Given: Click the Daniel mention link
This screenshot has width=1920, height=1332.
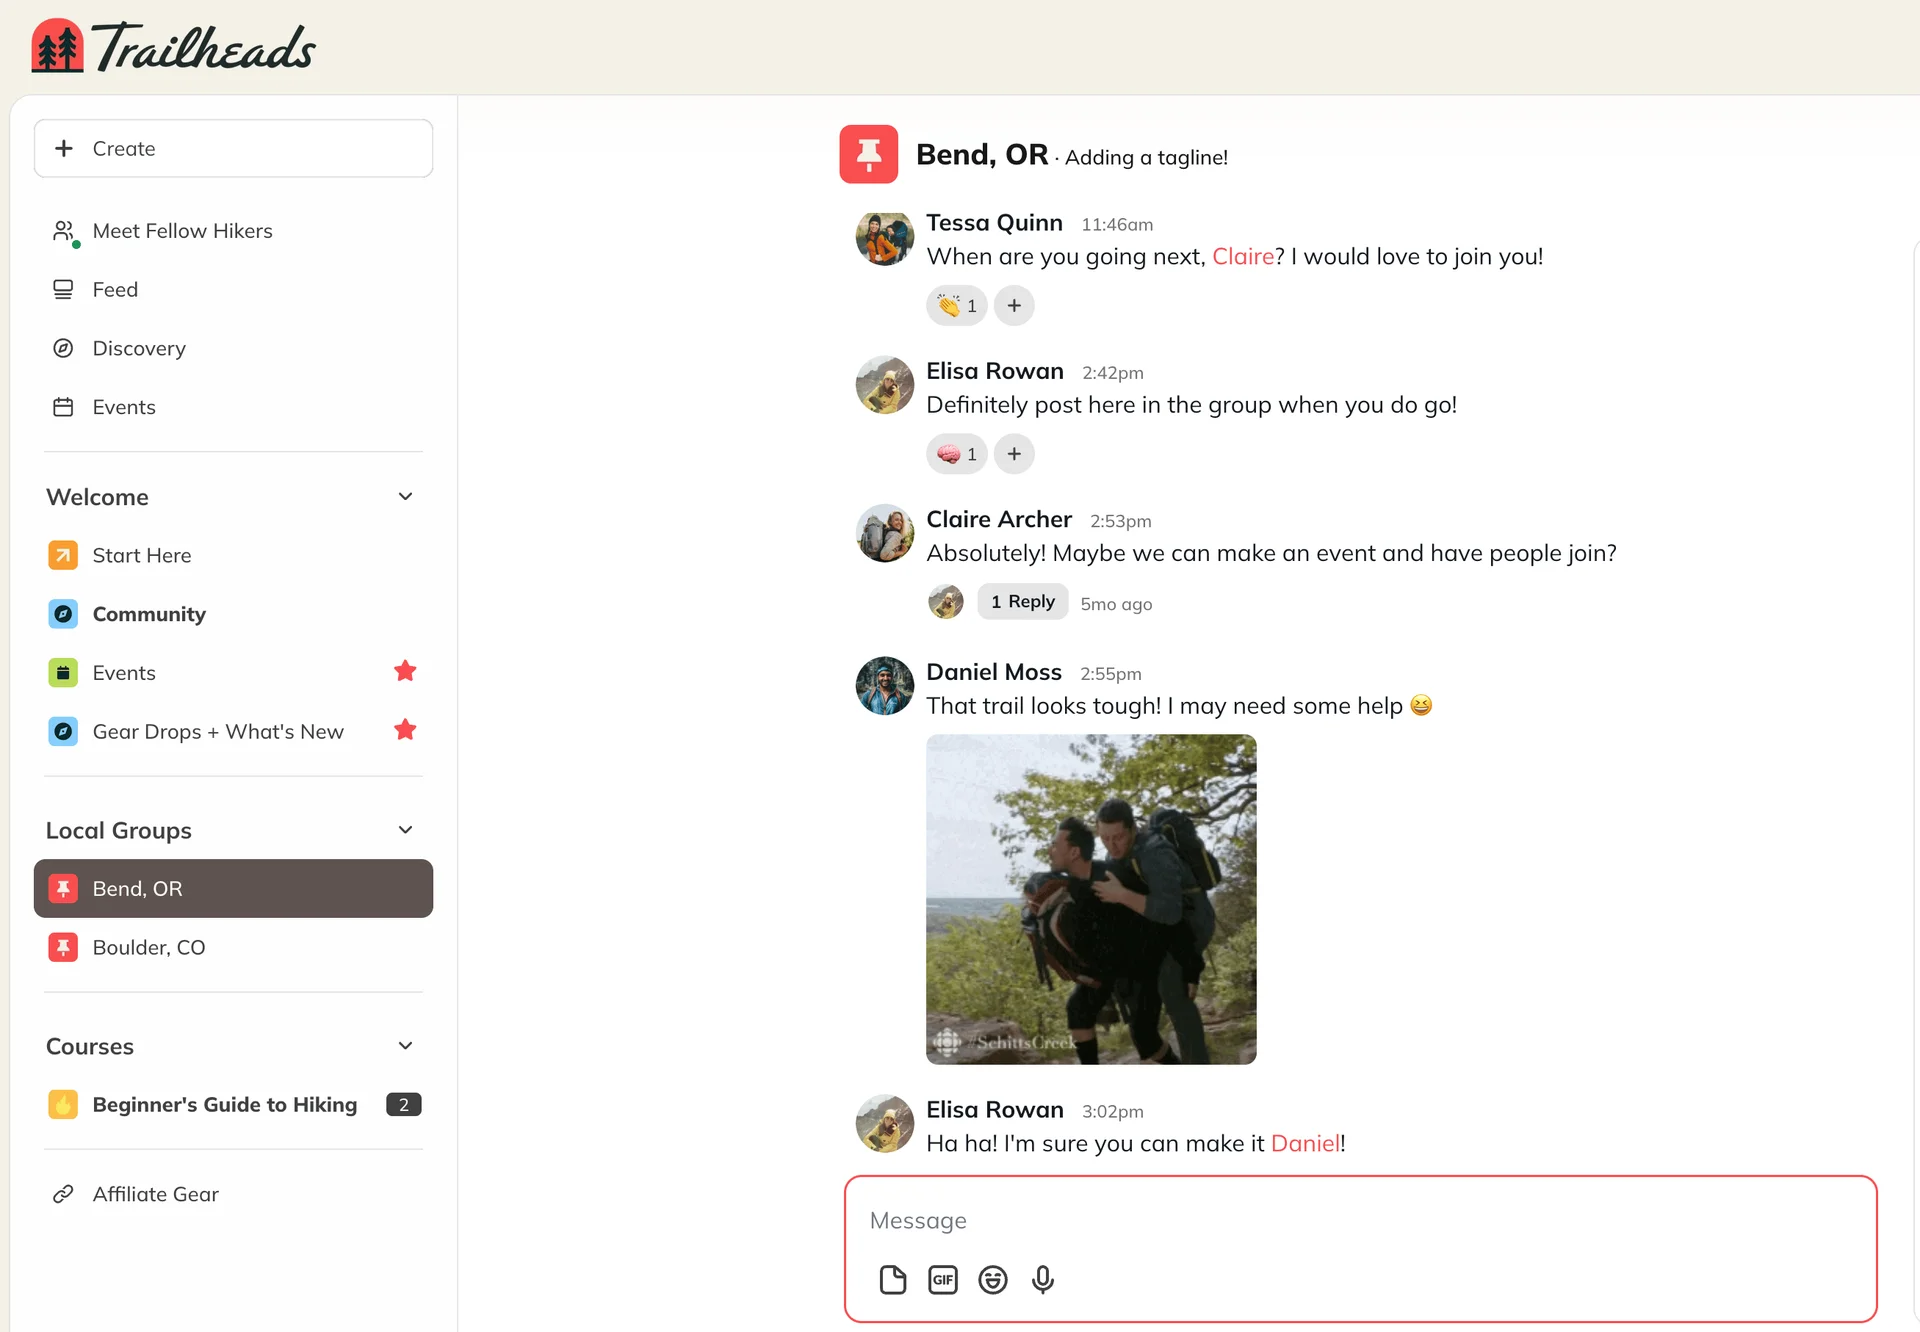Looking at the screenshot, I should [x=1305, y=1144].
